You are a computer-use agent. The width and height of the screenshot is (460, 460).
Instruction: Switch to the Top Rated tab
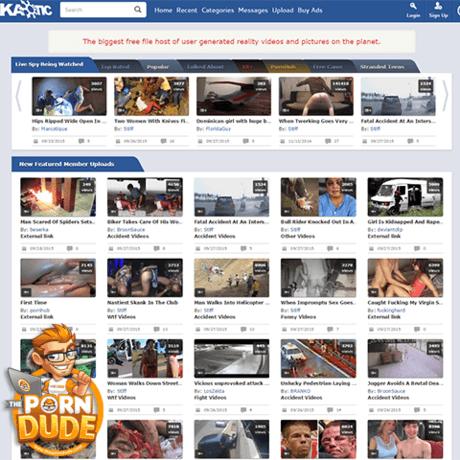click(x=115, y=67)
